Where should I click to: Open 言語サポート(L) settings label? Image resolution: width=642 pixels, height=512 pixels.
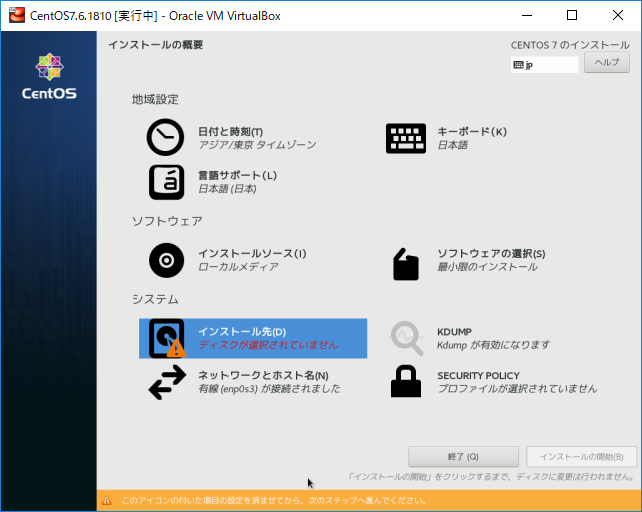237,175
